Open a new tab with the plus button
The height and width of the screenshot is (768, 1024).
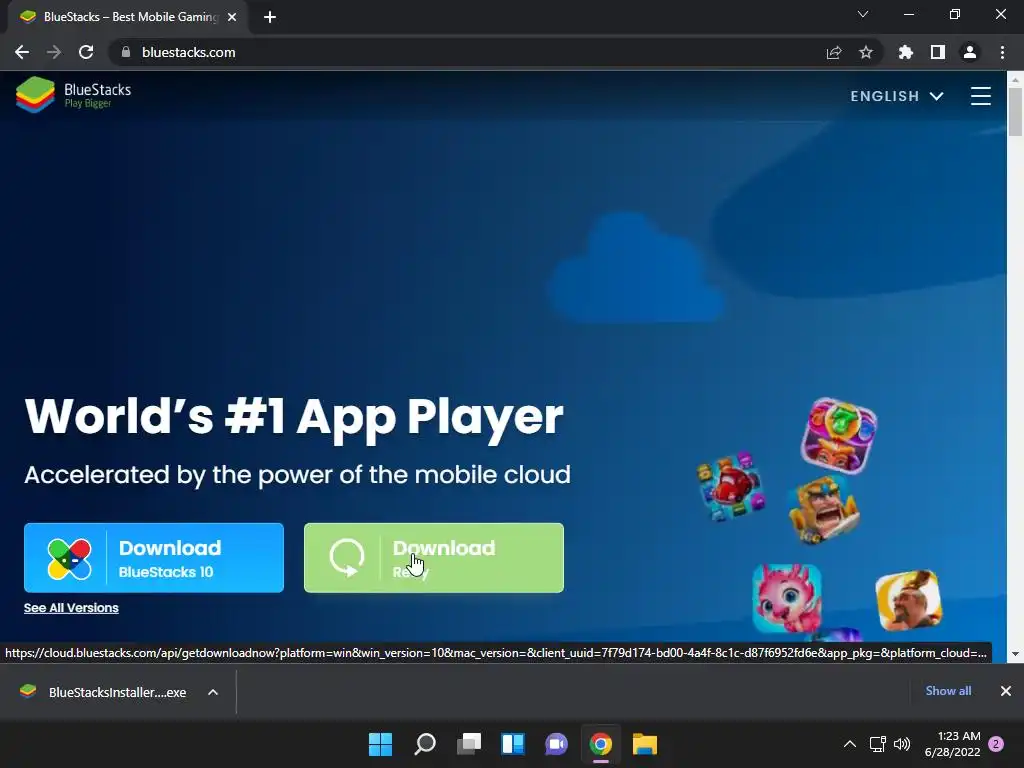[270, 18]
